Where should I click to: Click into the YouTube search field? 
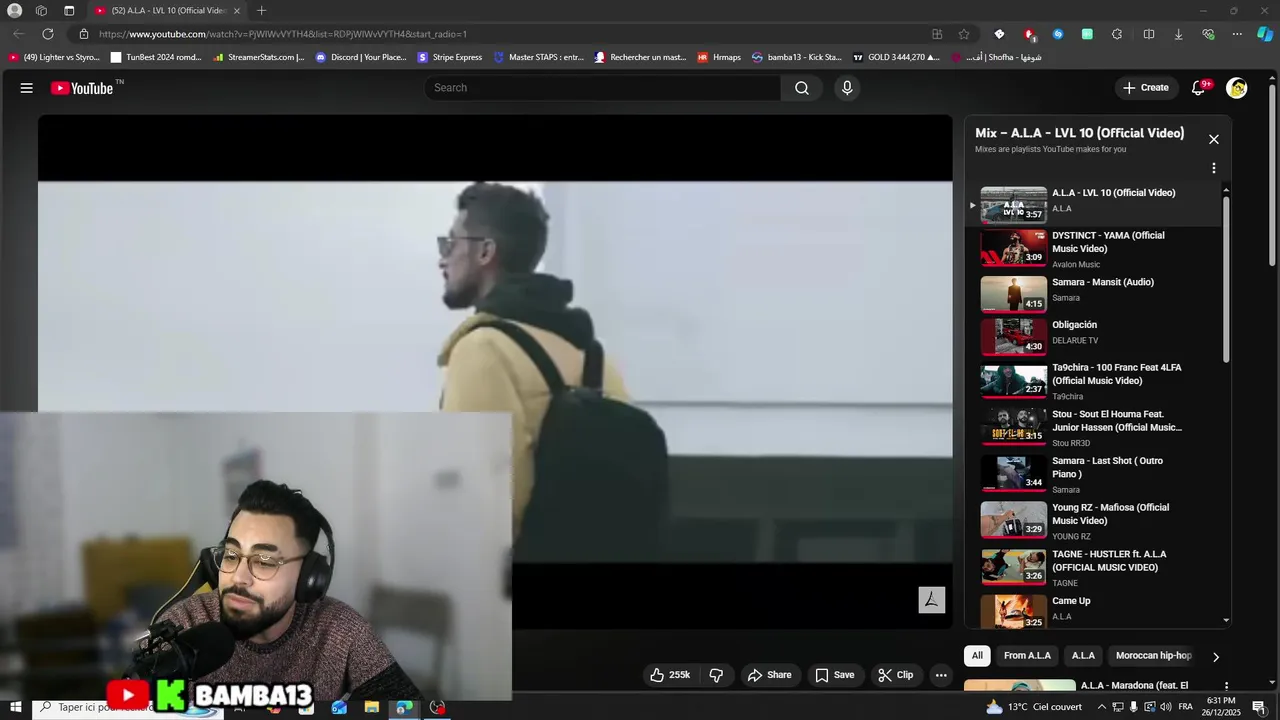604,88
